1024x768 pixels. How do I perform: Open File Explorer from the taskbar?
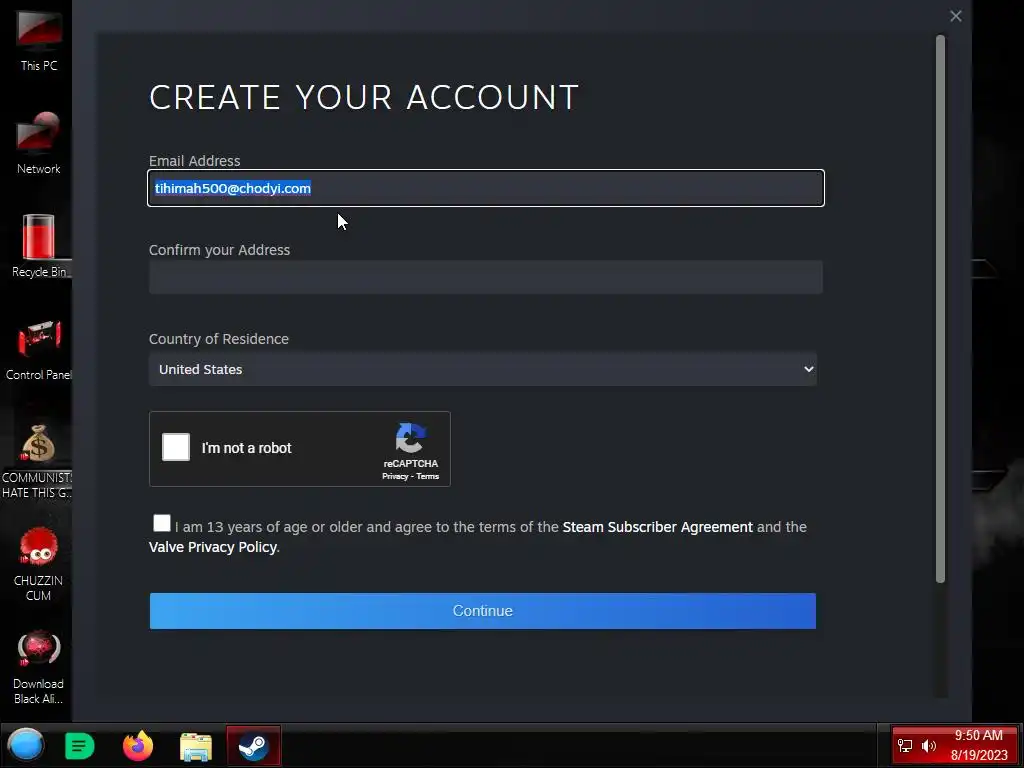tap(195, 746)
